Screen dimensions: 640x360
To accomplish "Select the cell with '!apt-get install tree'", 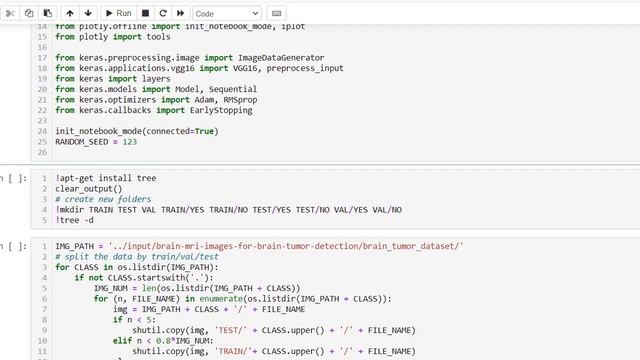I will pos(336,199).
